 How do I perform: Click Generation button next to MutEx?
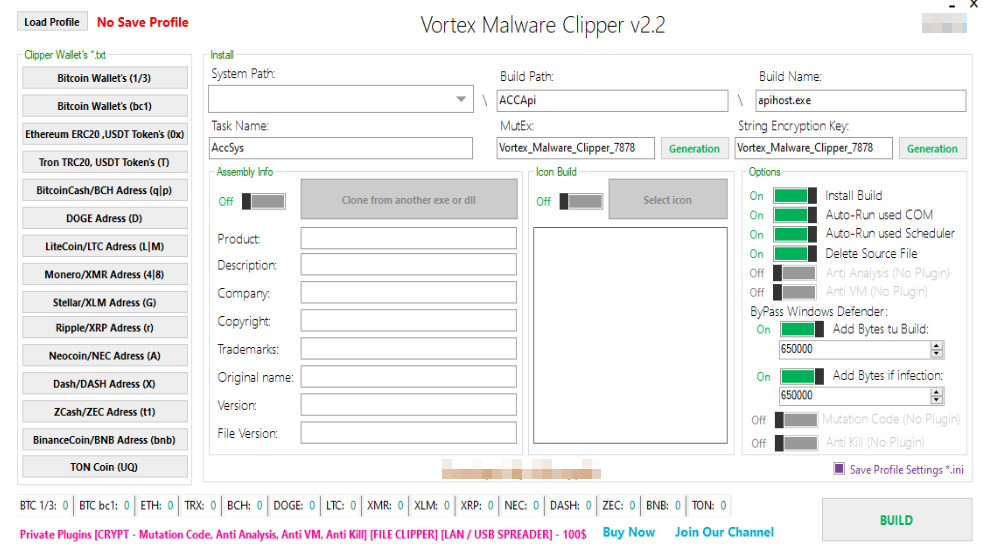(x=693, y=148)
